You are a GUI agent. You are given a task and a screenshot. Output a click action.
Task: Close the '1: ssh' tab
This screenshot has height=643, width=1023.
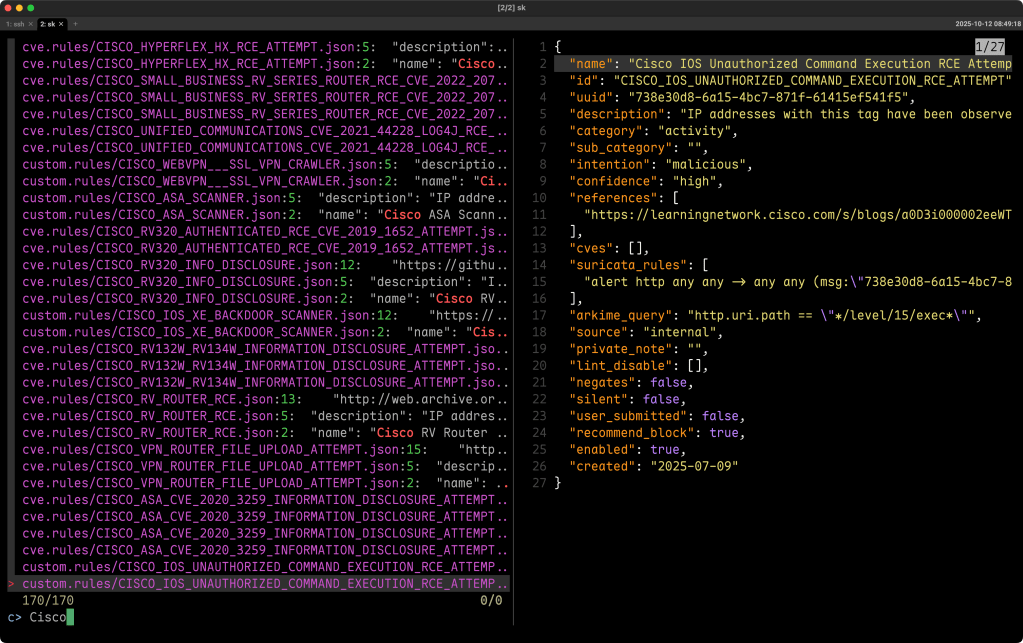point(31,23)
